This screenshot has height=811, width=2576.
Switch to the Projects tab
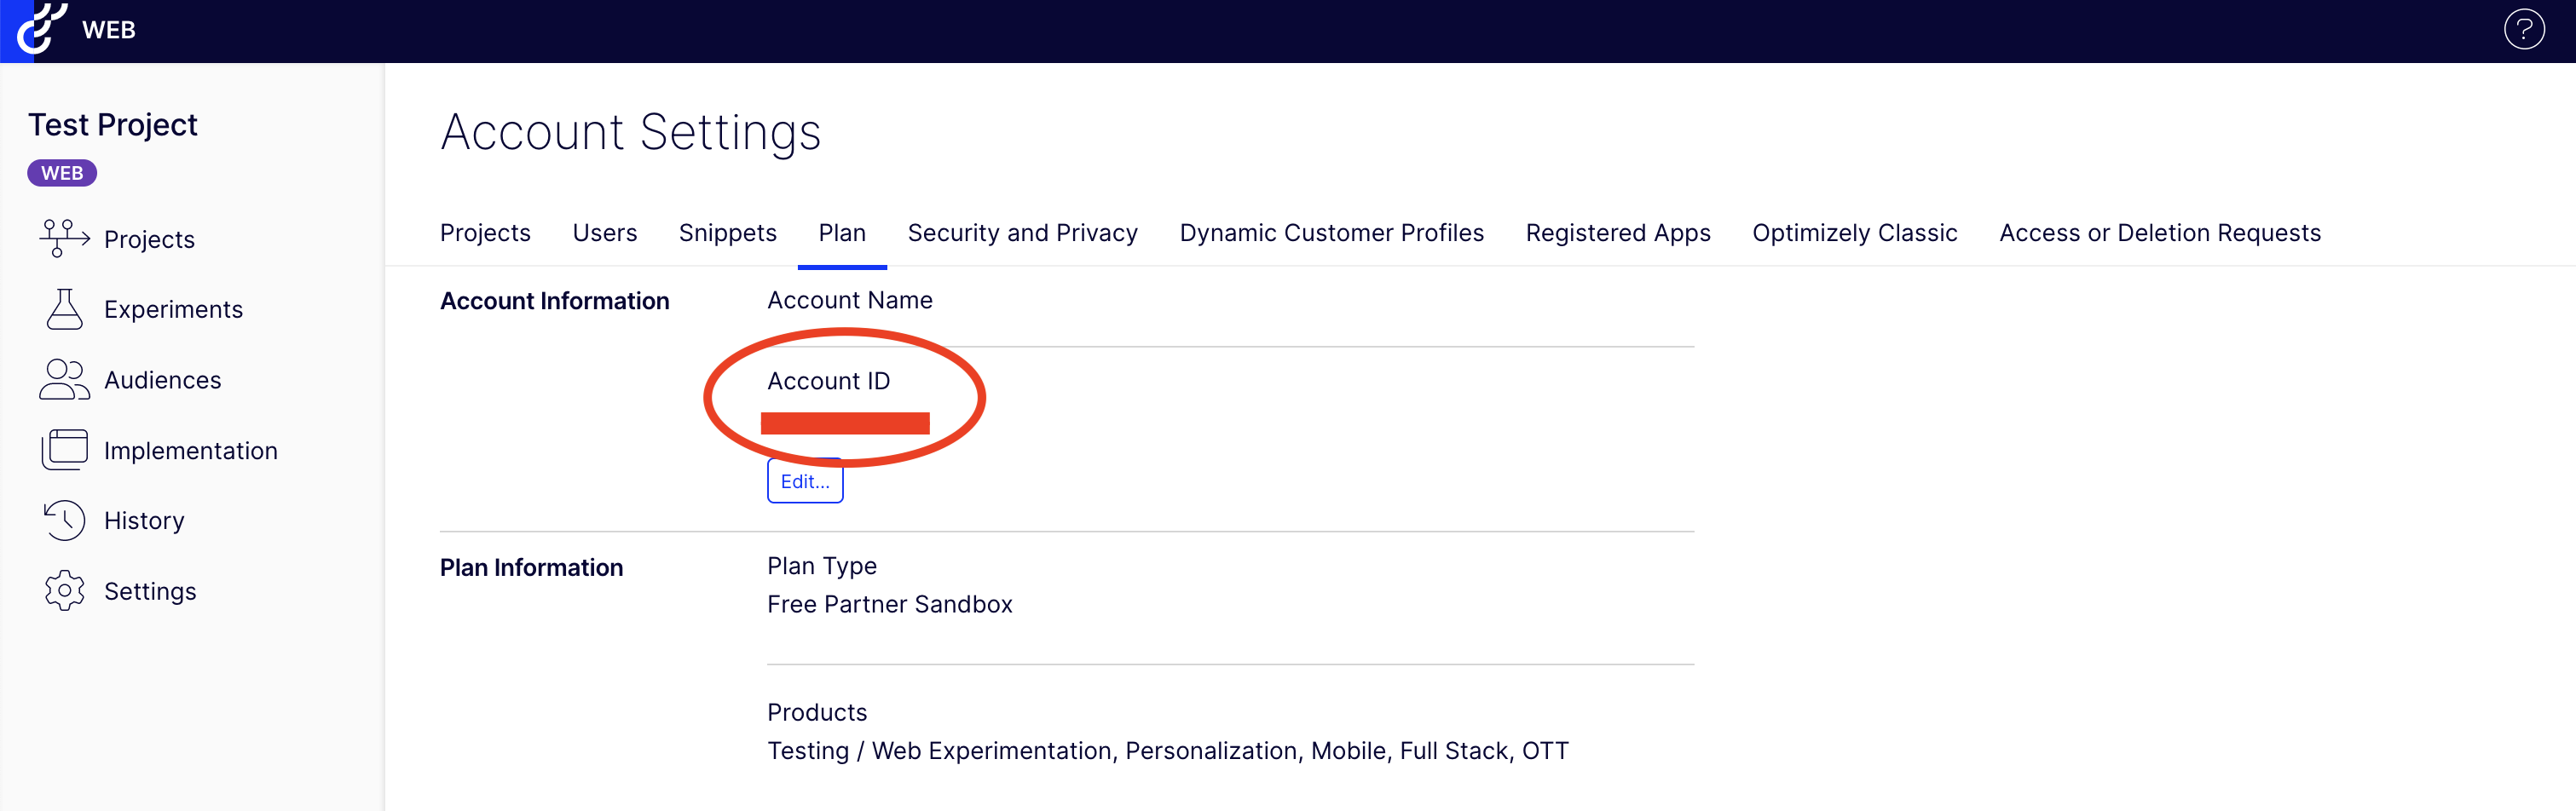[485, 233]
